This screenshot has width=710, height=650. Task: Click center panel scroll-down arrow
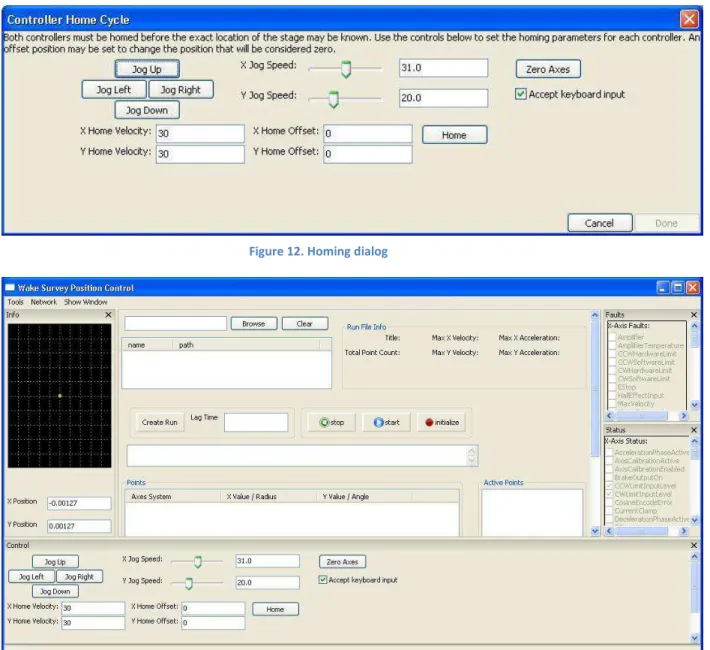[595, 531]
